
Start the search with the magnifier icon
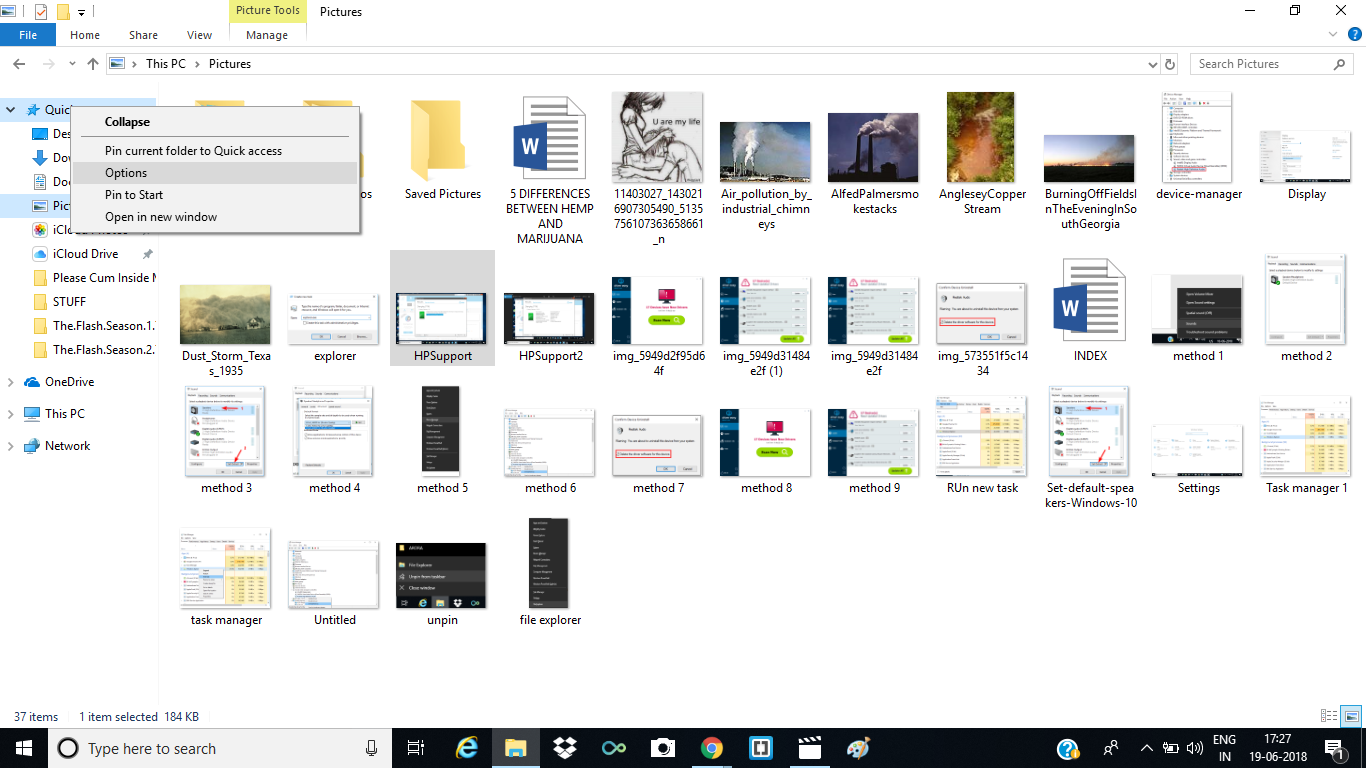(1340, 63)
